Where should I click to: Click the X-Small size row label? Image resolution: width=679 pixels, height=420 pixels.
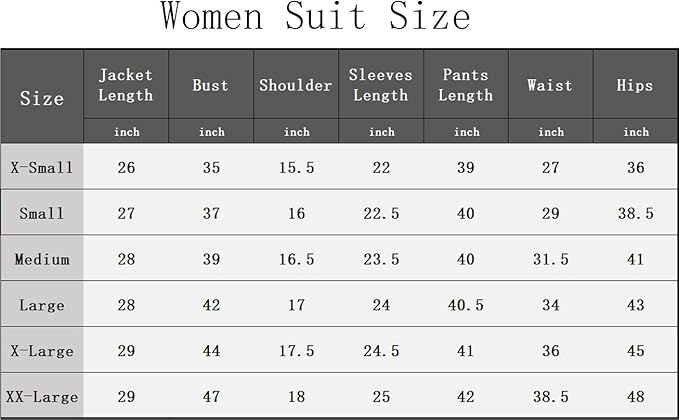[x=42, y=167]
